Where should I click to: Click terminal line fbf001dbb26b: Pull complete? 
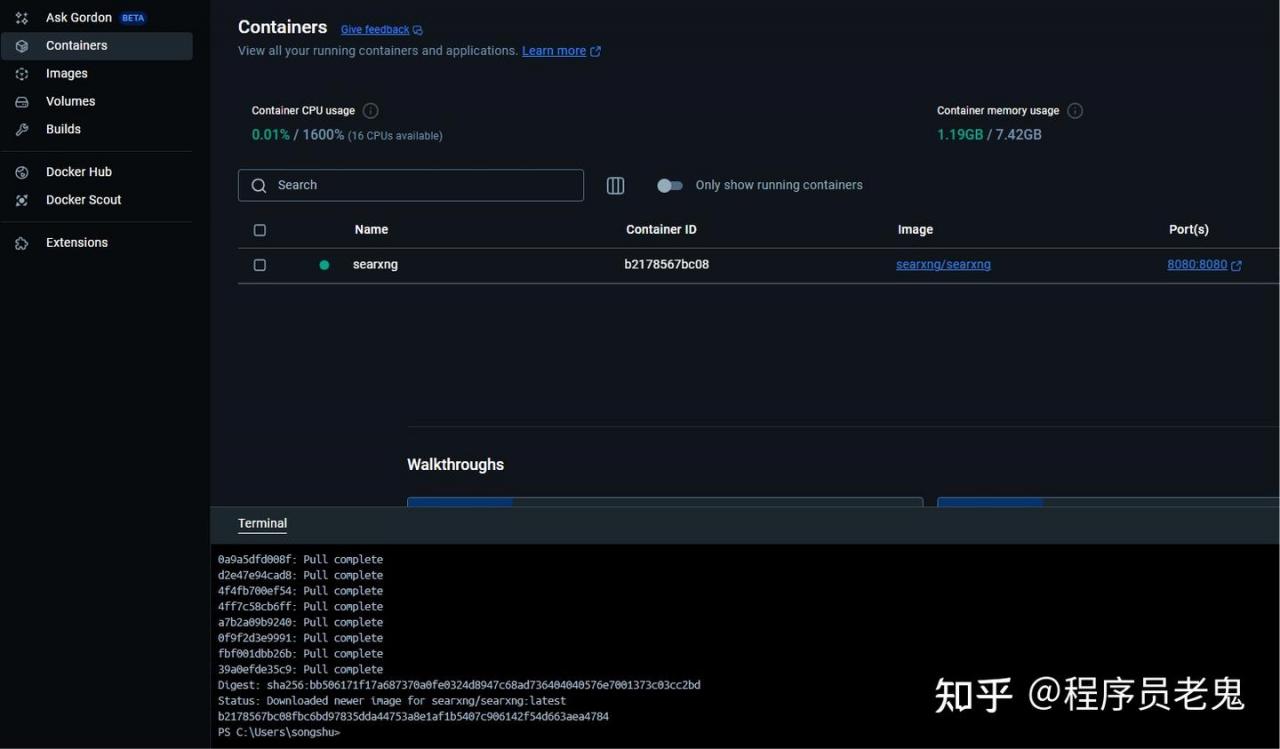click(300, 654)
